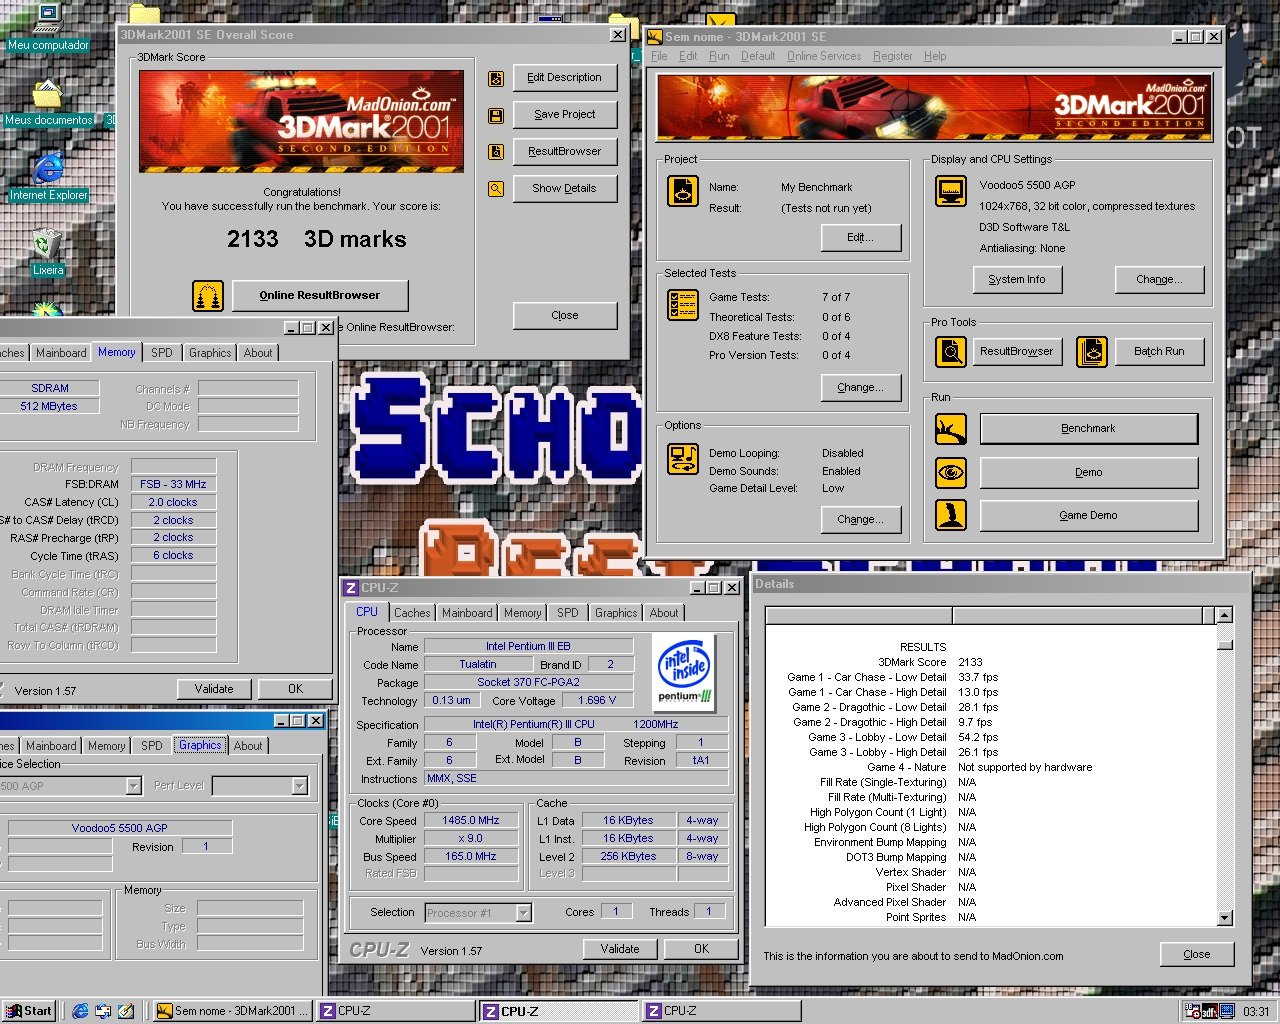Click the Online ResultBrowser tree icon
The height and width of the screenshot is (1024, 1280).
208,296
